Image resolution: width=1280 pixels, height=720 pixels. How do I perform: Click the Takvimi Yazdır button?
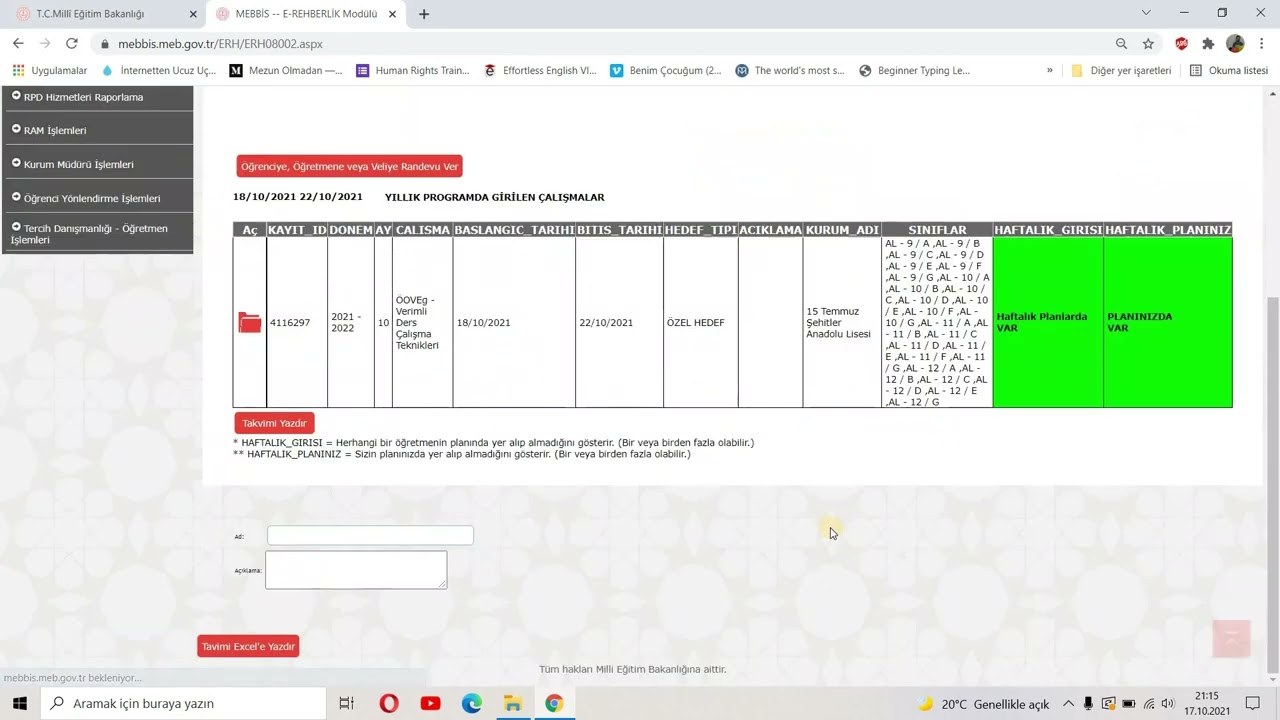click(x=274, y=423)
